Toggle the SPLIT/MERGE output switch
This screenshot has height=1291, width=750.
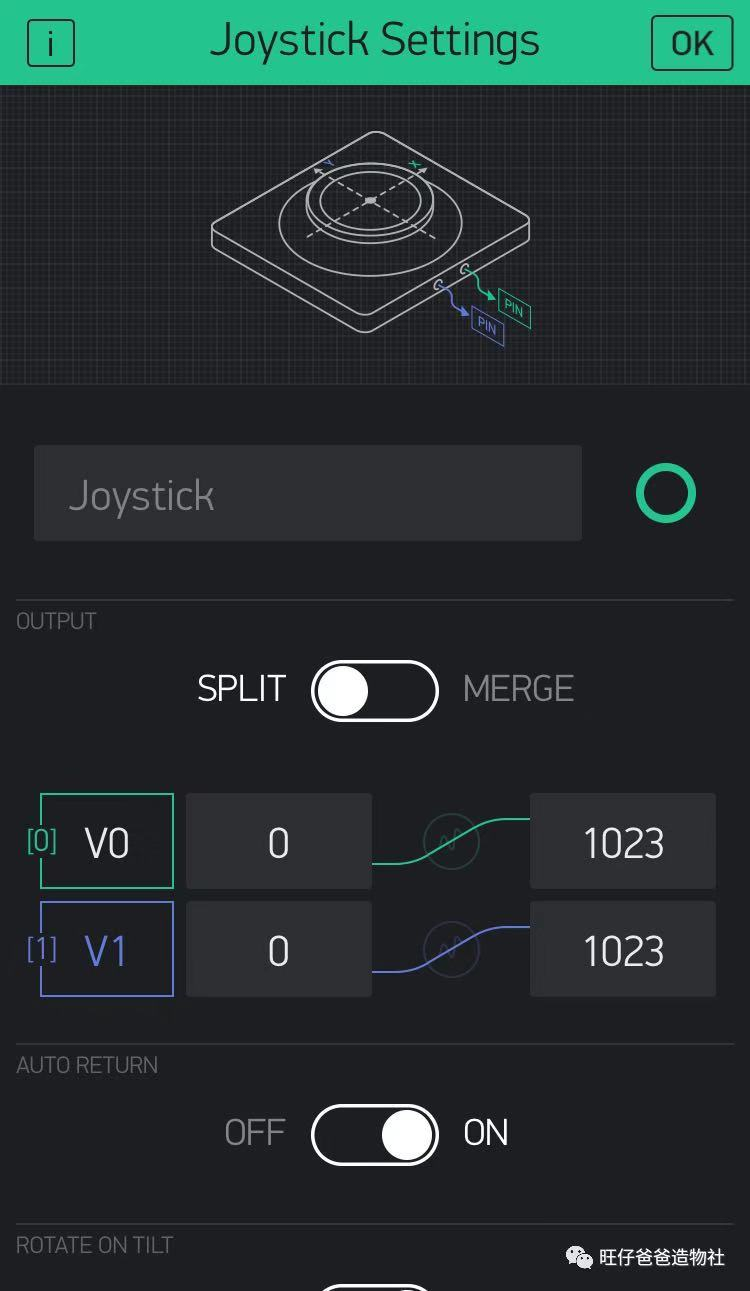[375, 690]
